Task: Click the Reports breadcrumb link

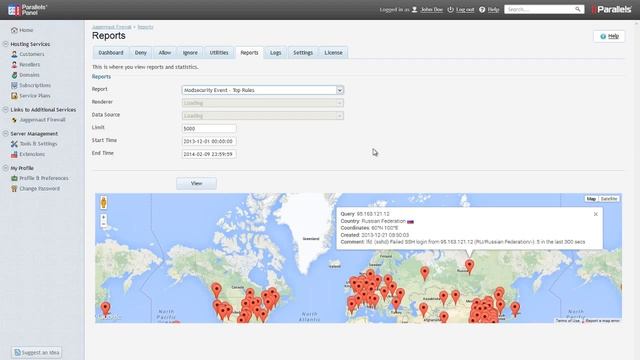Action: coord(145,27)
